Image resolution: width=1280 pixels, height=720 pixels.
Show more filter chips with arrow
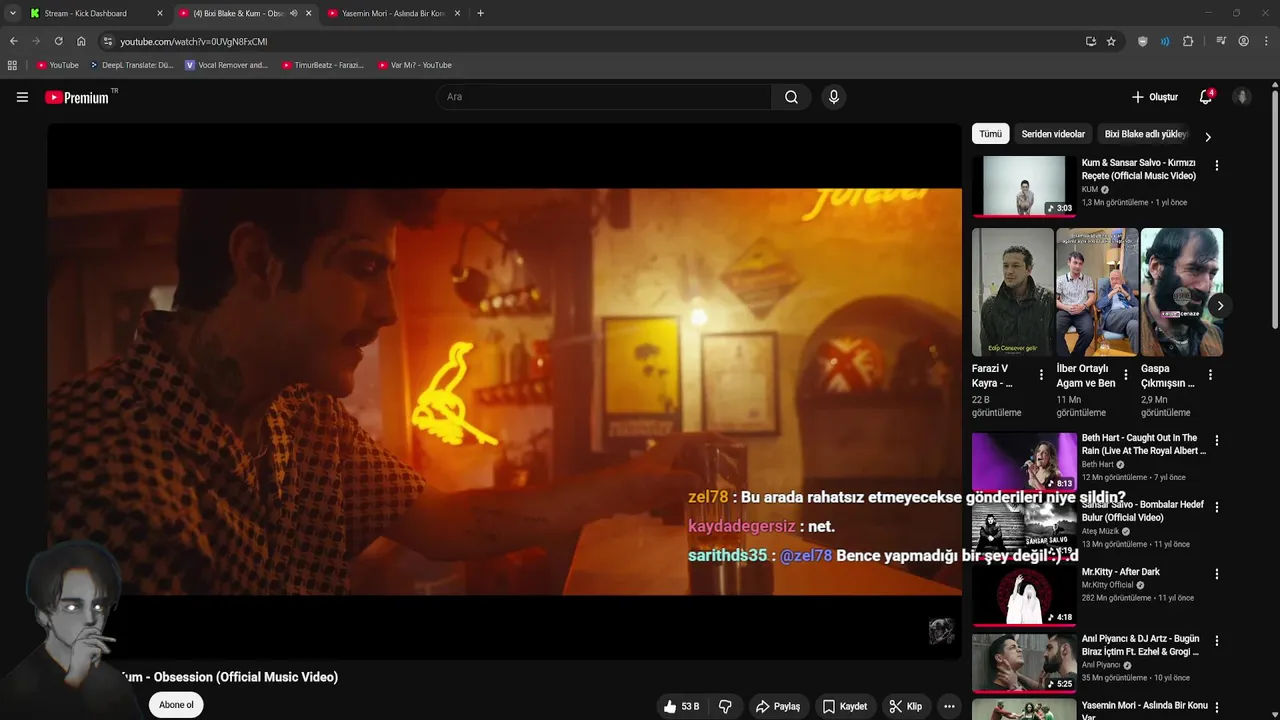(1208, 137)
